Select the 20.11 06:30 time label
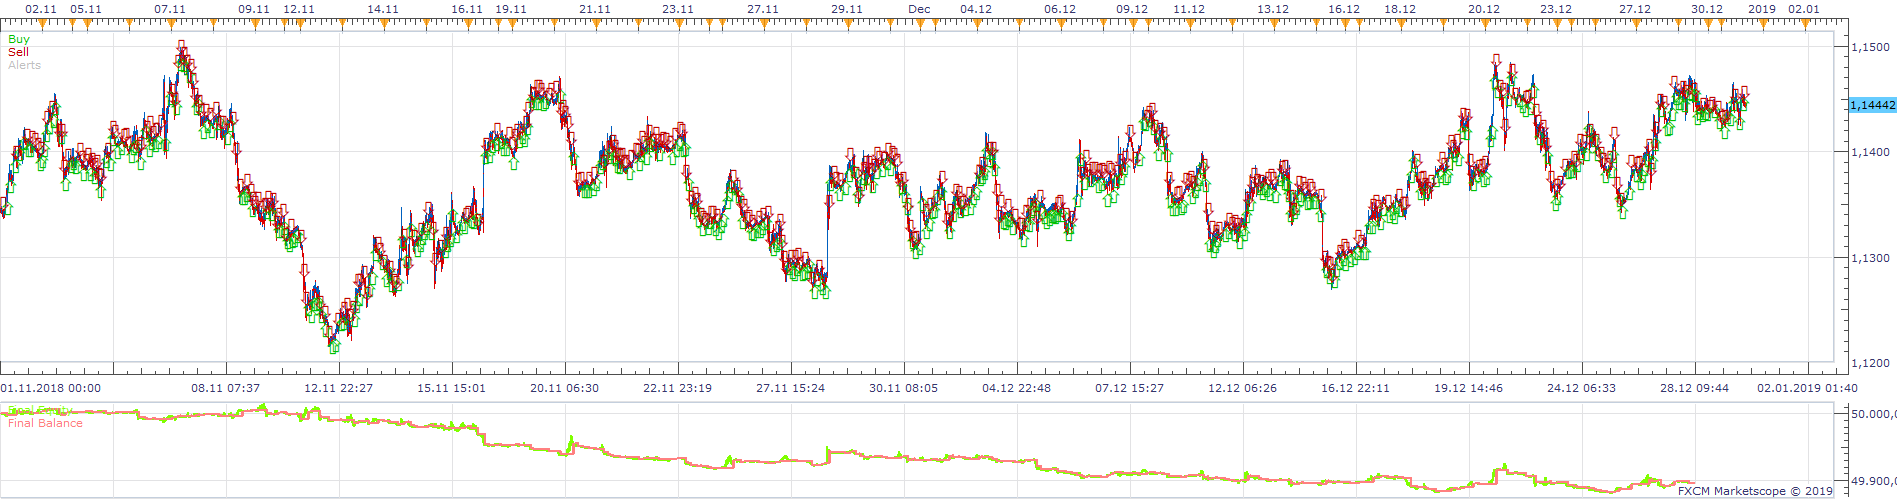This screenshot has height=500, width=1899. pos(565,388)
